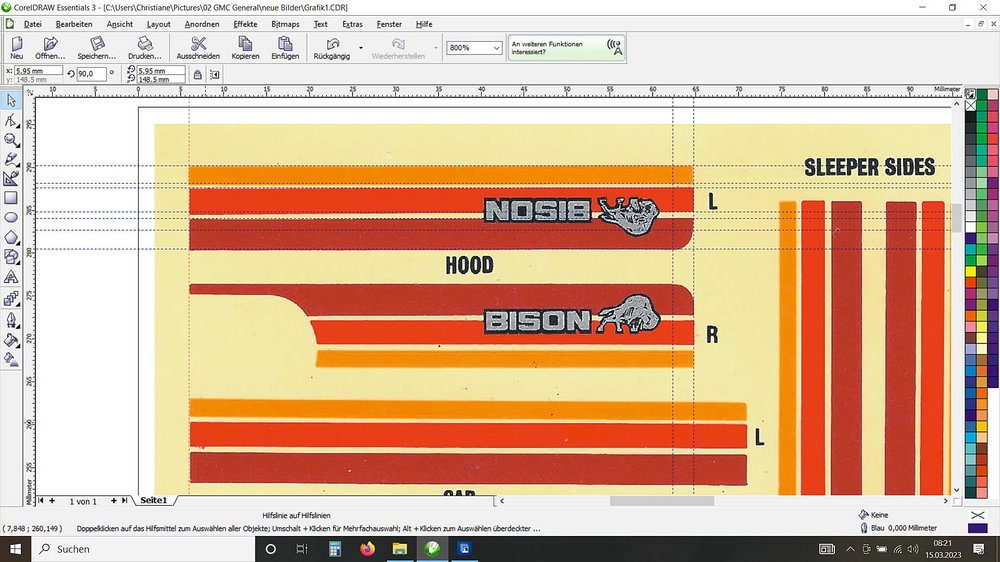Click the vertical scrollbar down arrow
This screenshot has height=562, width=1000.
(956, 490)
